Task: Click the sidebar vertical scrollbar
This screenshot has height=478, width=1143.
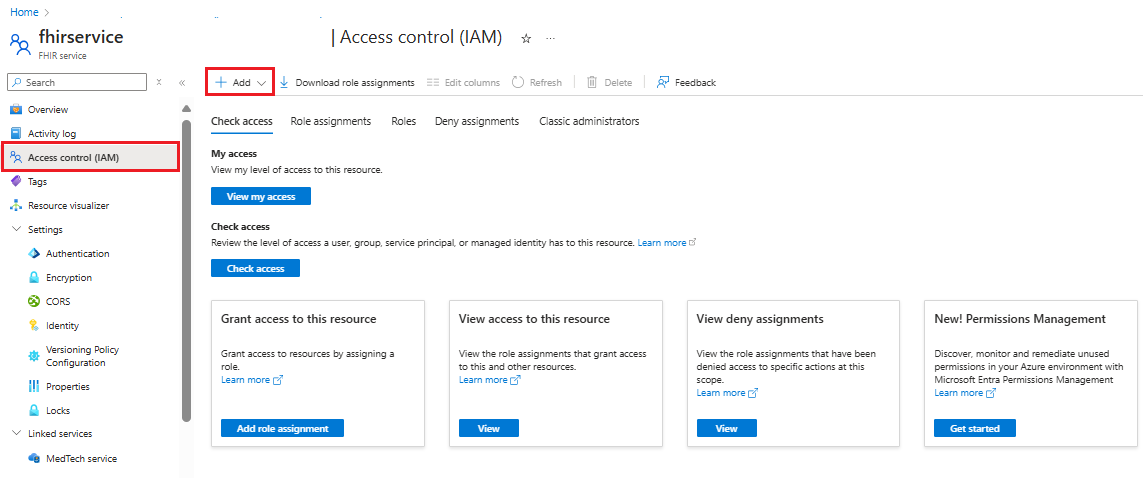Action: (x=187, y=270)
